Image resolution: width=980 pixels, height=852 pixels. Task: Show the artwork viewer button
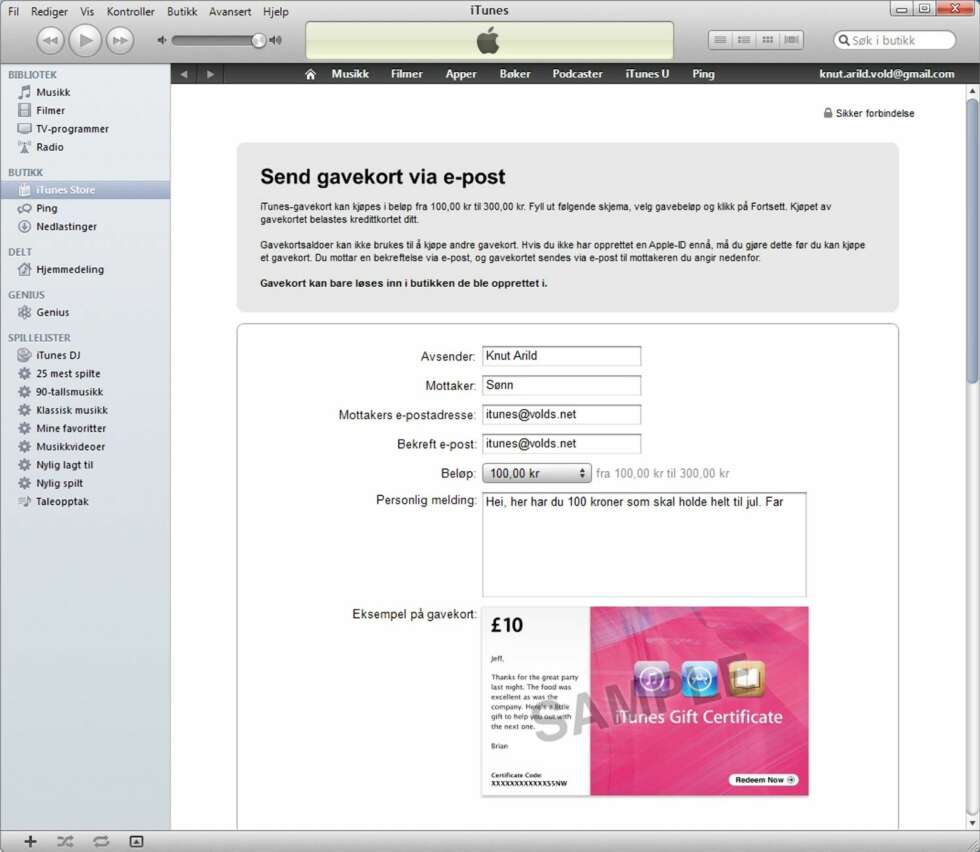[x=136, y=841]
